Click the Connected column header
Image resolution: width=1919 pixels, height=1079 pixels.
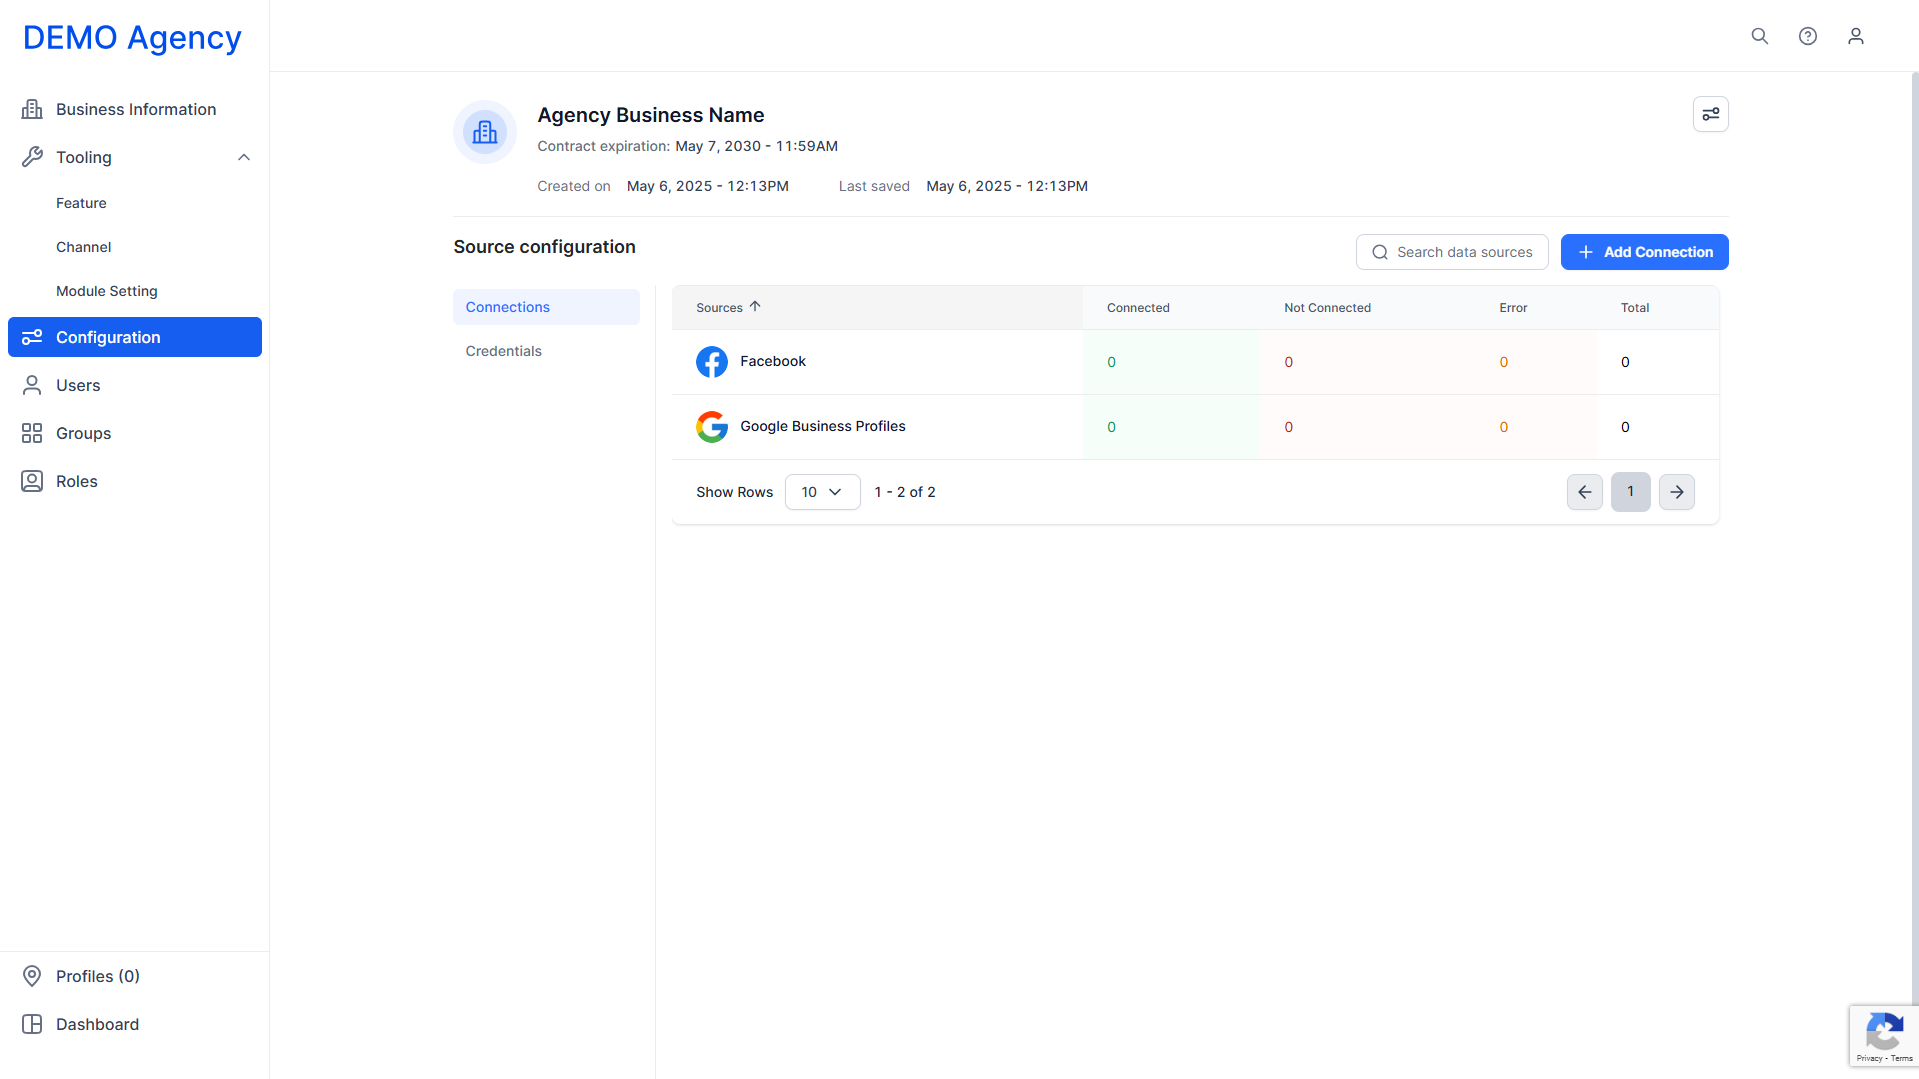tap(1138, 308)
